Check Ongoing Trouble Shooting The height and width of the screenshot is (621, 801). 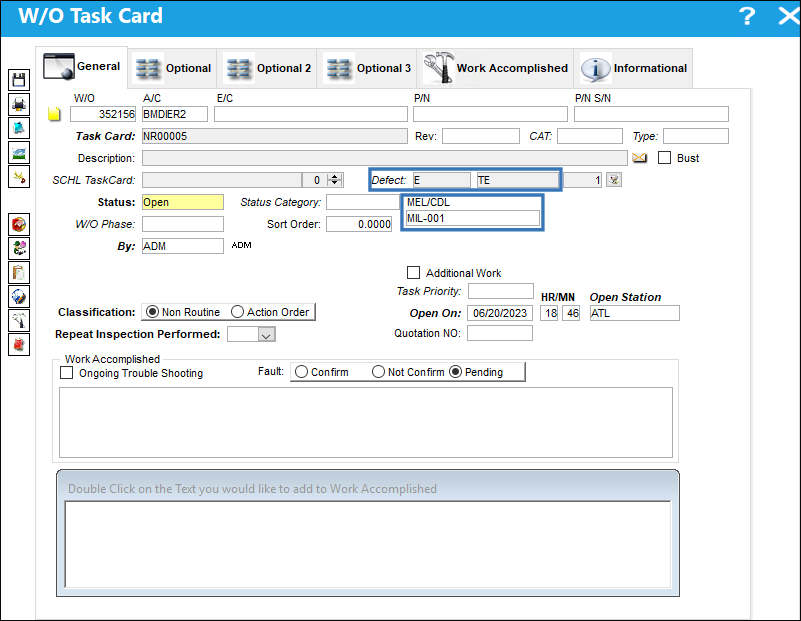pos(66,373)
